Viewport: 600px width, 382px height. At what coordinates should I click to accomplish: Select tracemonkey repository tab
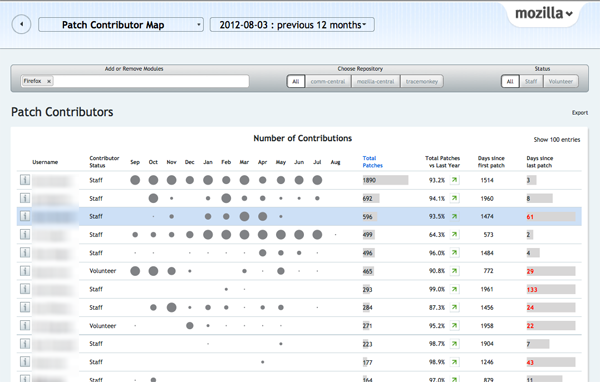[422, 81]
